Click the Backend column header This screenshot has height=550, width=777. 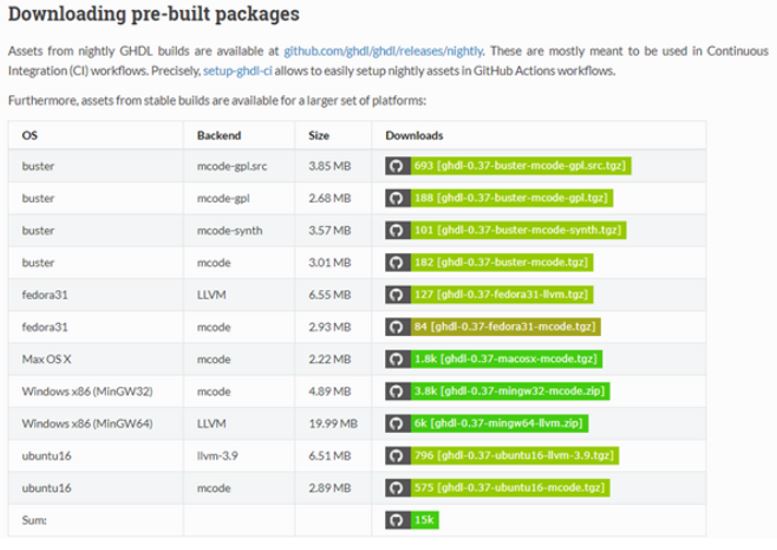tap(219, 134)
